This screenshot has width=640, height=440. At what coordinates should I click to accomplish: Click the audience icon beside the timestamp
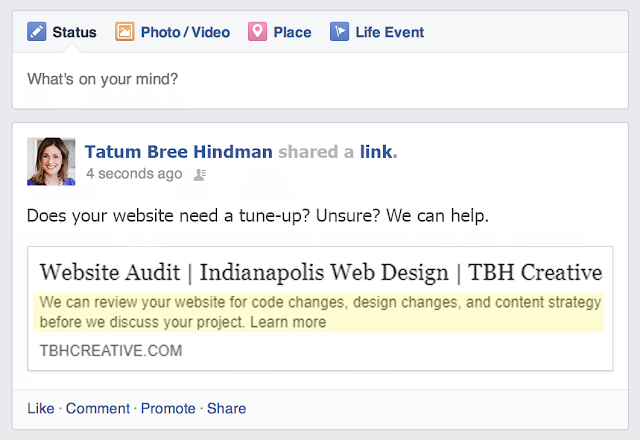[x=200, y=174]
